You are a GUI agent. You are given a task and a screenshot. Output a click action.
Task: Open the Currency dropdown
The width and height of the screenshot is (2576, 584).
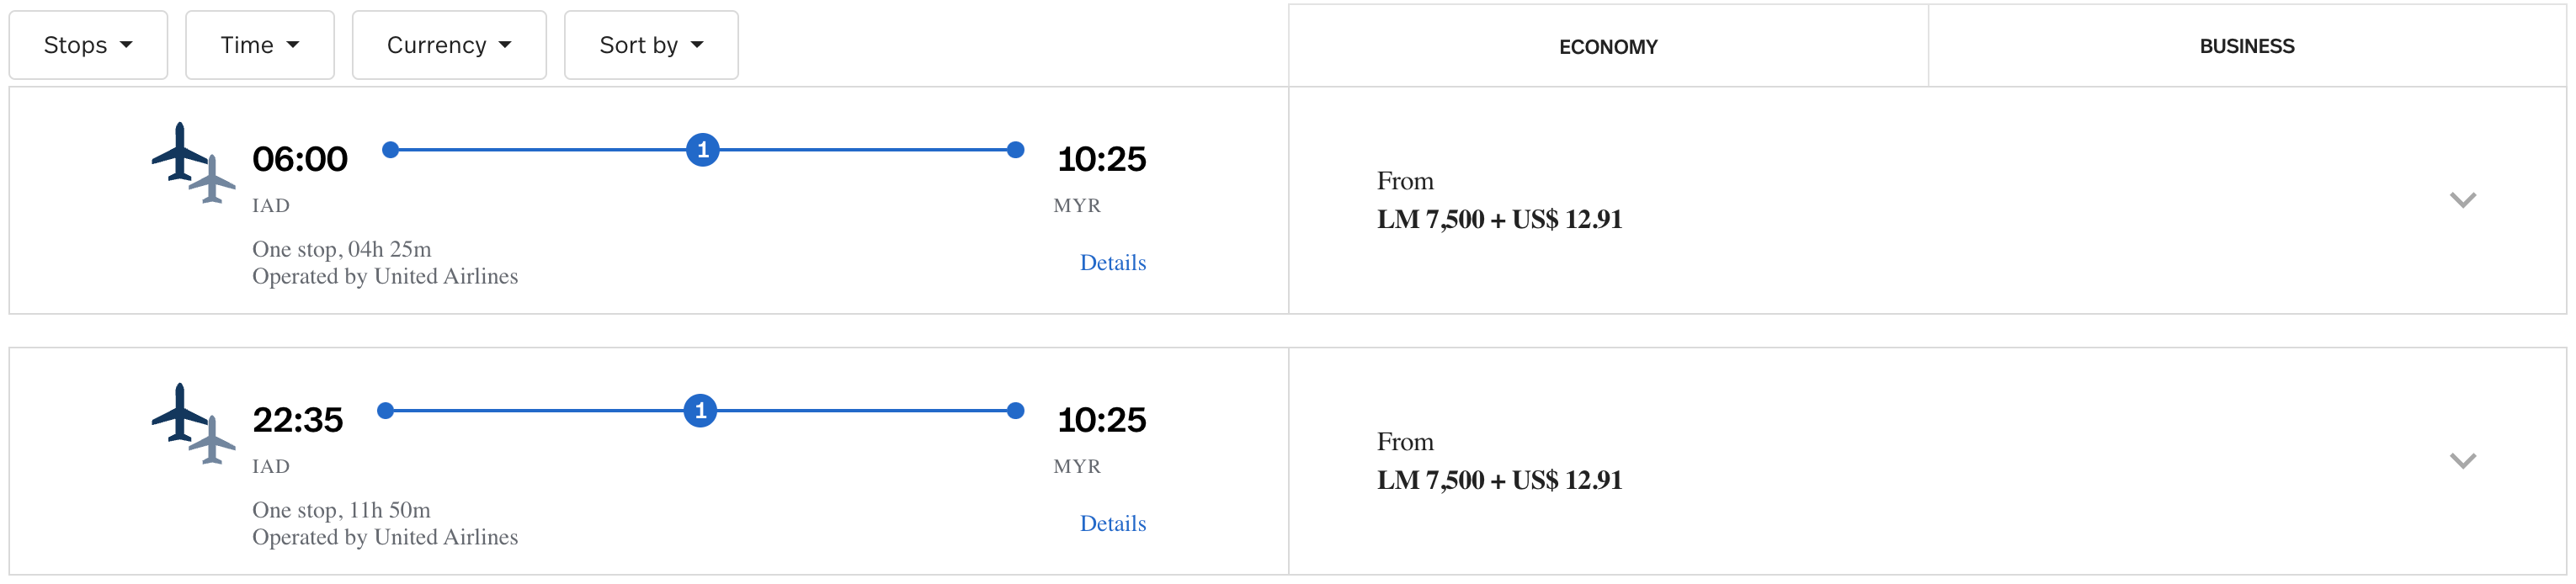coord(449,45)
